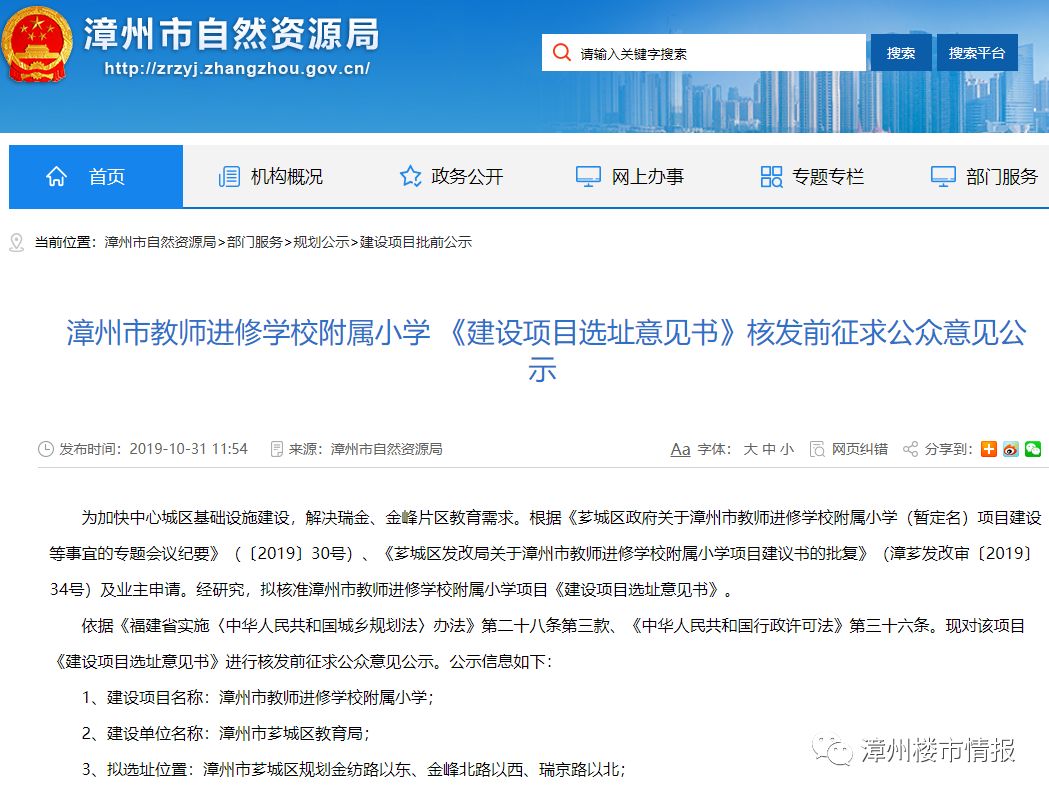Open more sharing options via orange plus icon
The width and height of the screenshot is (1049, 796).
(988, 449)
